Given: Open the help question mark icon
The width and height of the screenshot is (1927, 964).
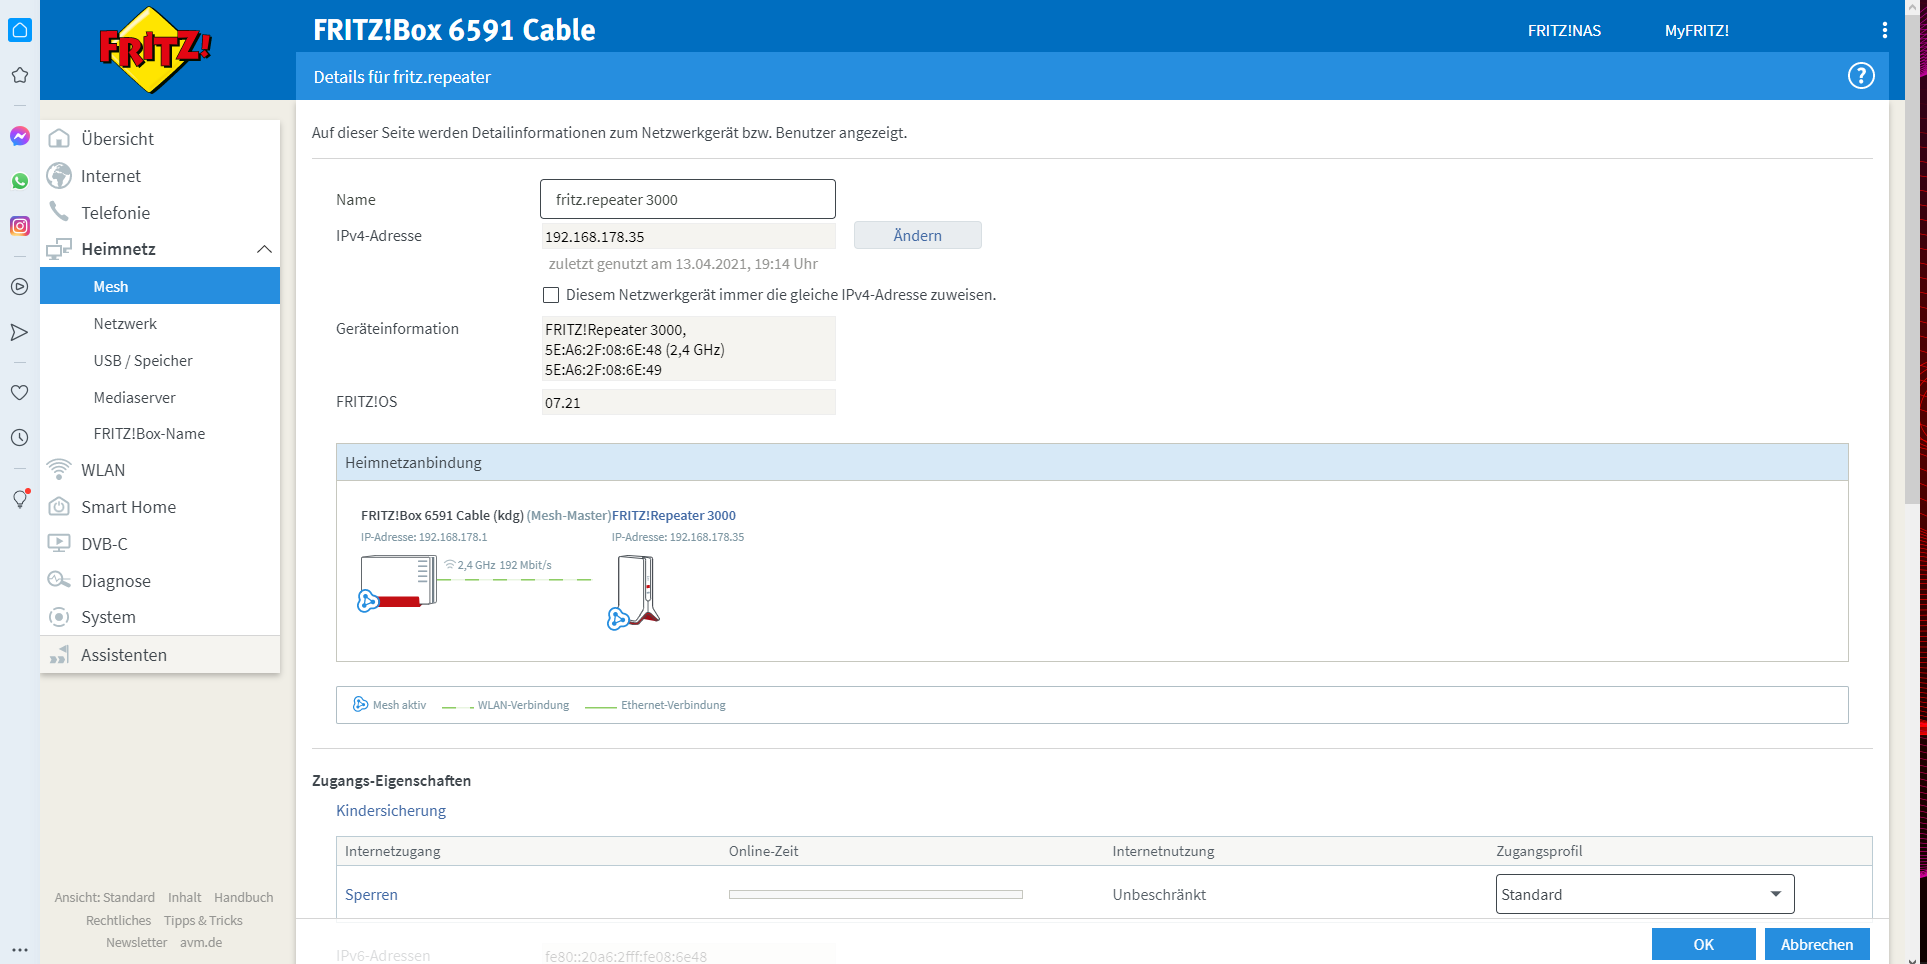Looking at the screenshot, I should click(x=1861, y=76).
